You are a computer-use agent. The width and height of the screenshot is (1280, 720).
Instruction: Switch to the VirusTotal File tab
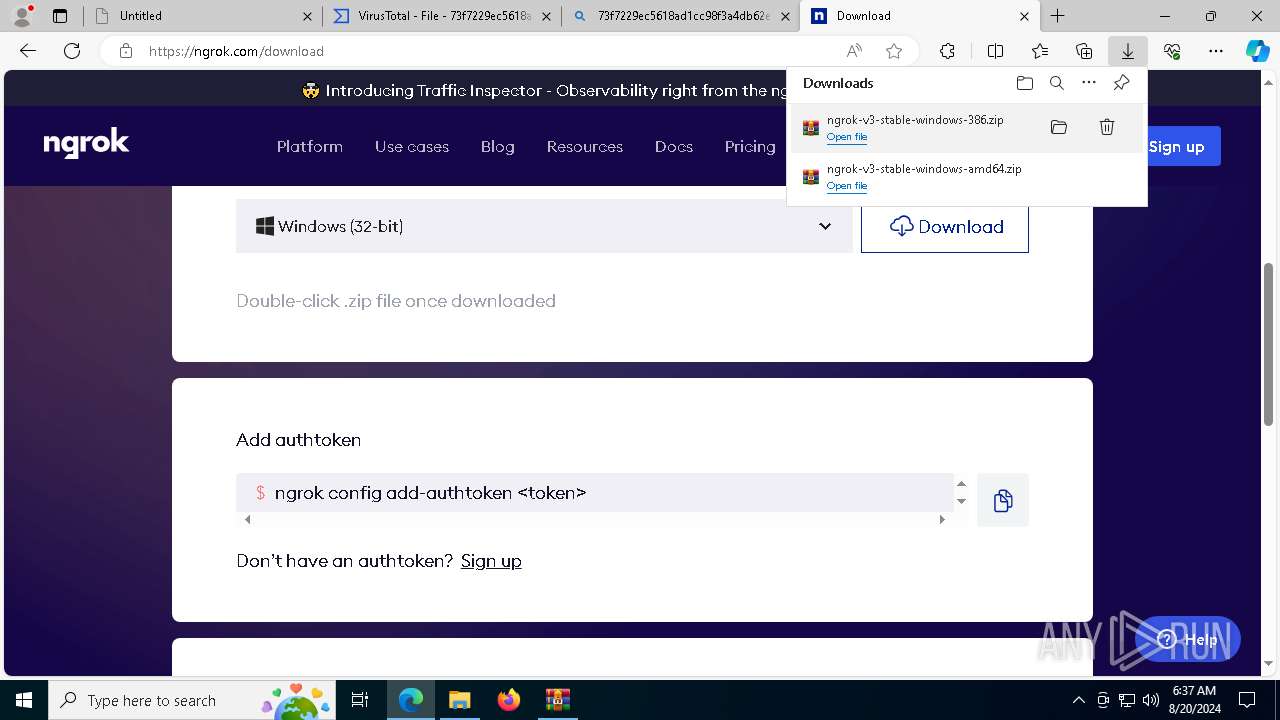point(442,16)
